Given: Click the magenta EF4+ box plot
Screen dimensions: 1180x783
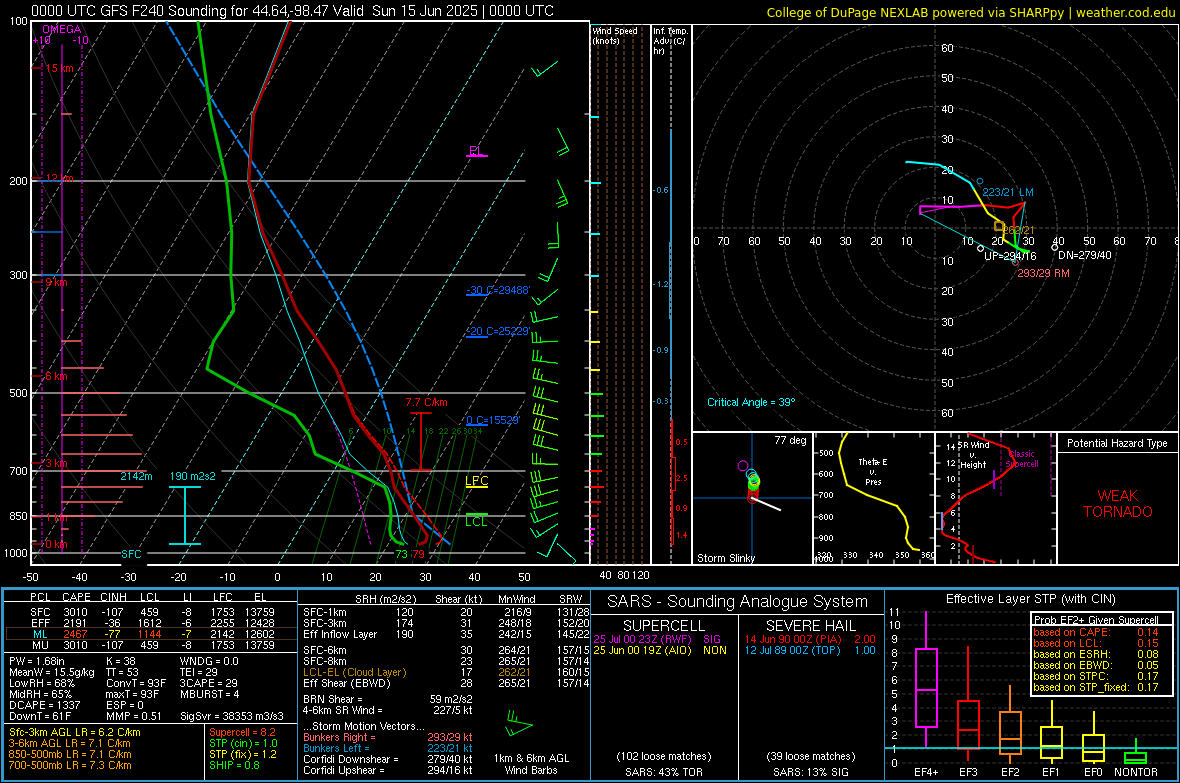Looking at the screenshot, I should pos(926,679).
